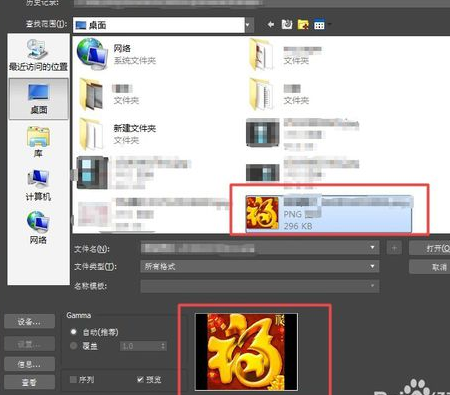
Task: Select the 新建文件夹 folder
Action: [117, 134]
